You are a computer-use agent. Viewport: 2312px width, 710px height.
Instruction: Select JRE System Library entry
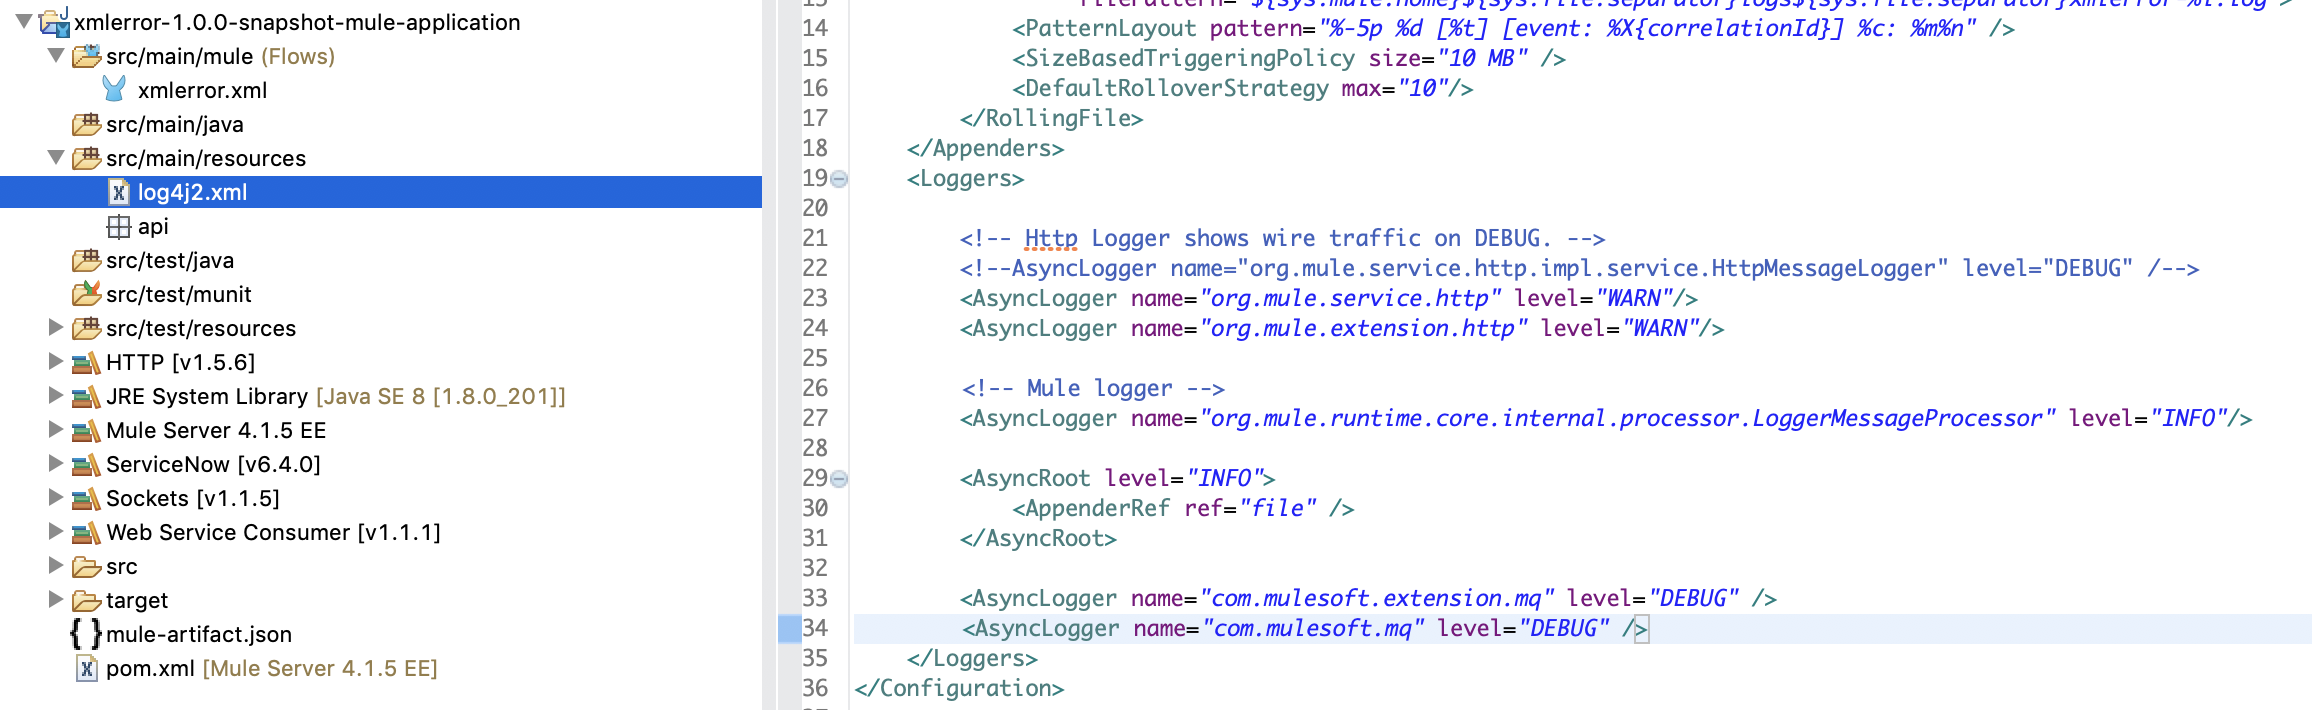tap(206, 396)
